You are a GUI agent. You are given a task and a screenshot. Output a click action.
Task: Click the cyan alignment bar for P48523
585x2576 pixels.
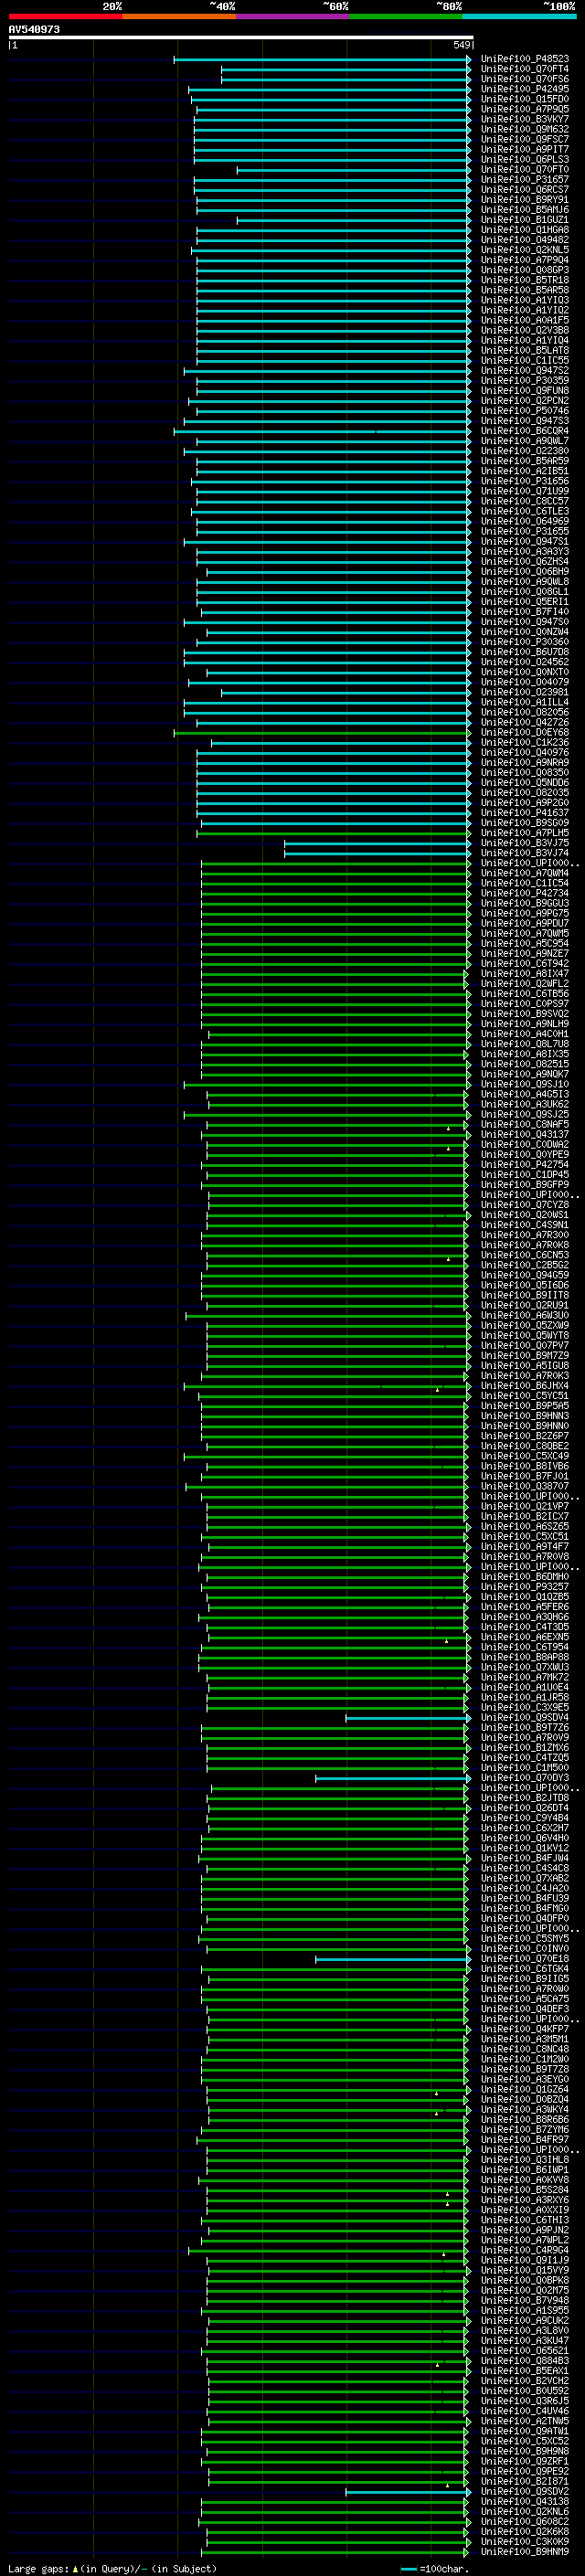pyautogui.click(x=322, y=59)
